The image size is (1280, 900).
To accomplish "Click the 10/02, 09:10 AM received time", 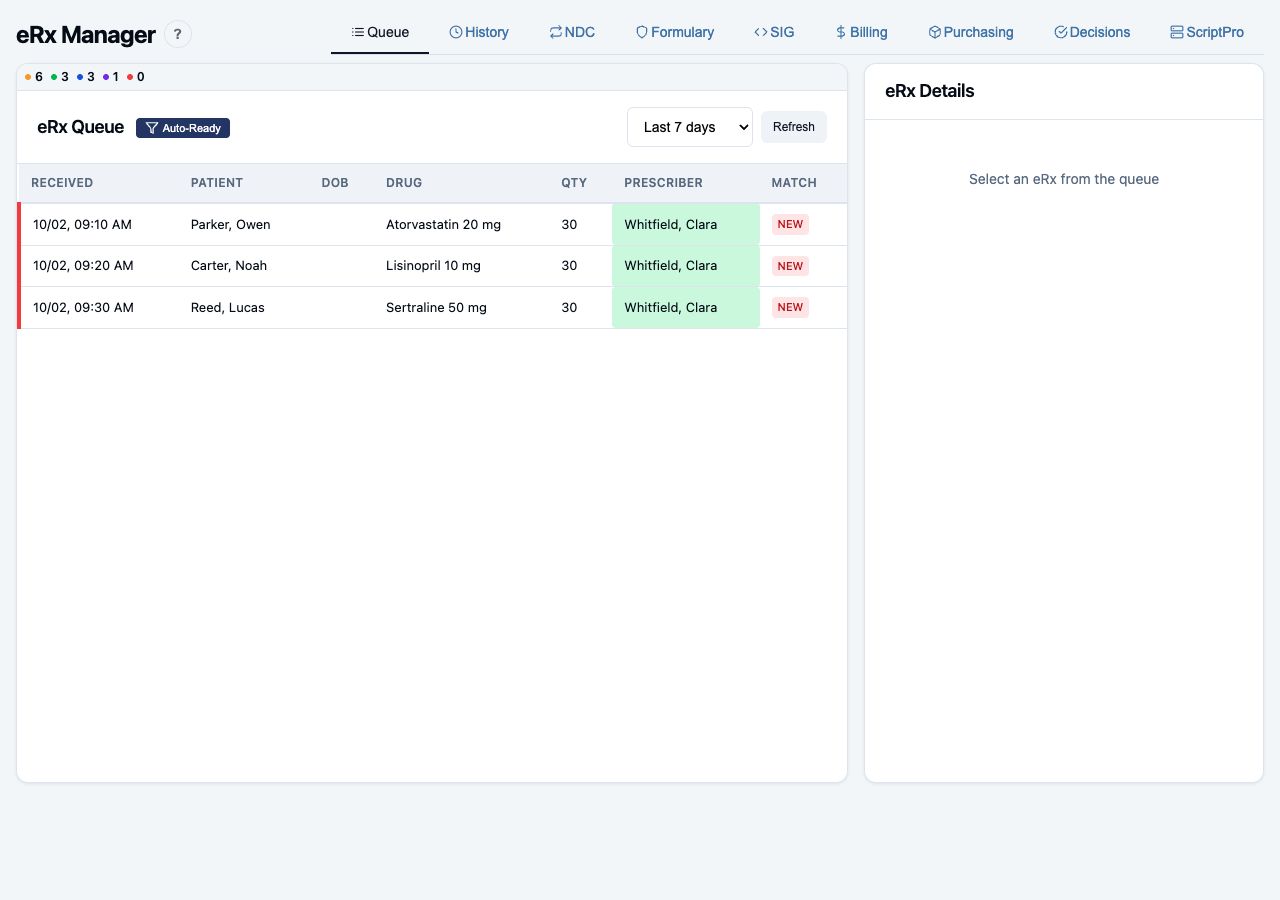I will tap(82, 225).
